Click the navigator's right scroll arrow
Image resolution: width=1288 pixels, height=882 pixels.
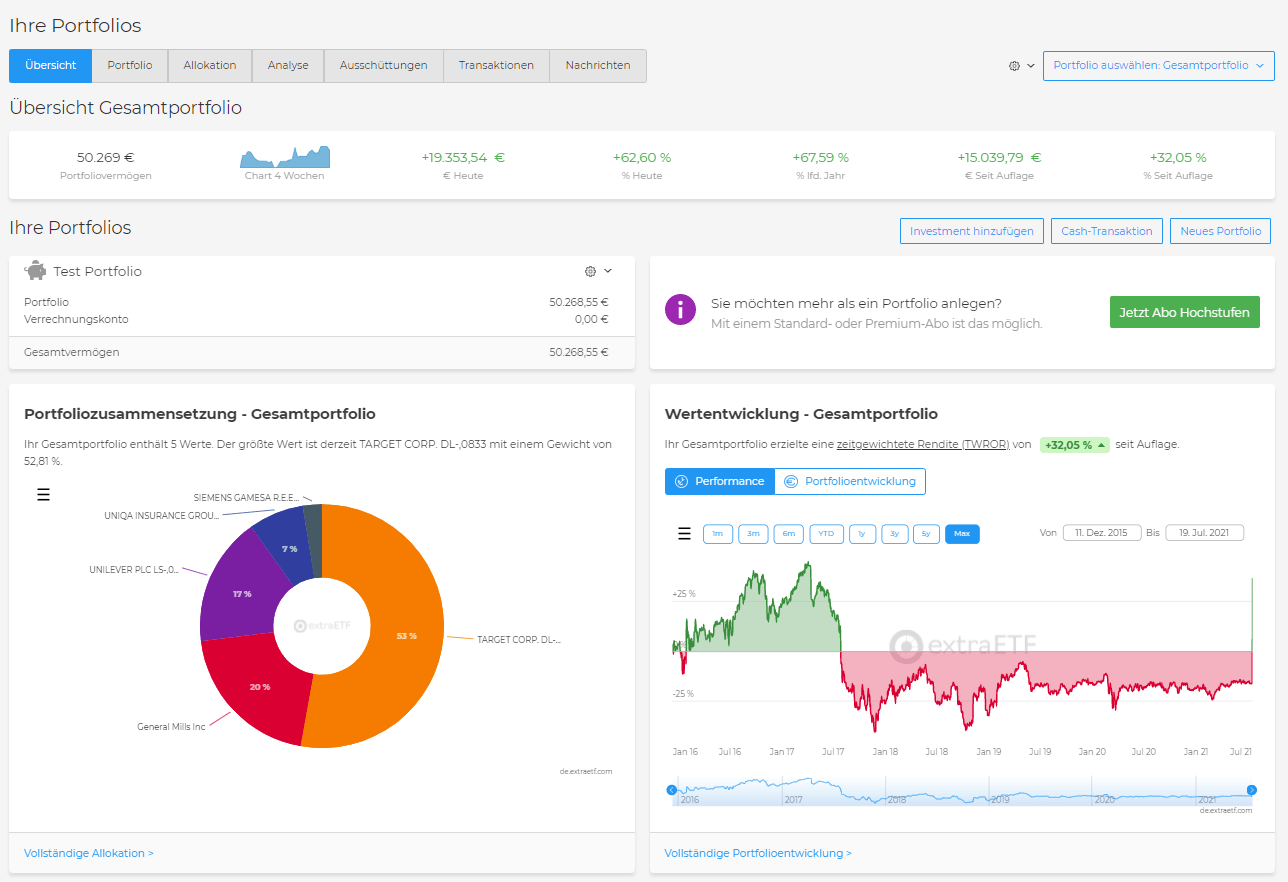(1251, 790)
